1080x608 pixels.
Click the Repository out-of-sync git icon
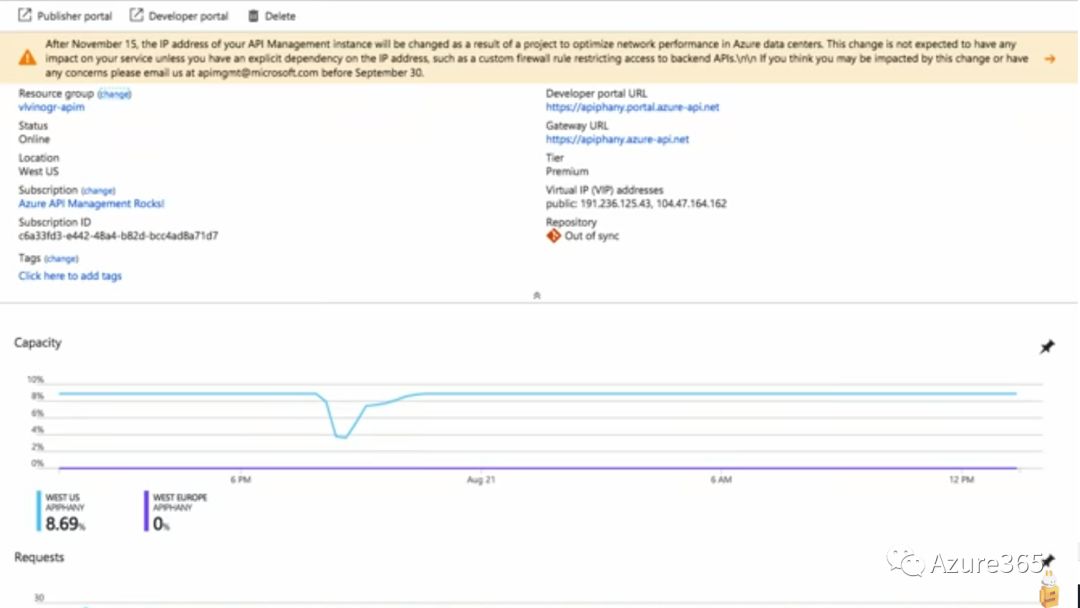coord(553,236)
